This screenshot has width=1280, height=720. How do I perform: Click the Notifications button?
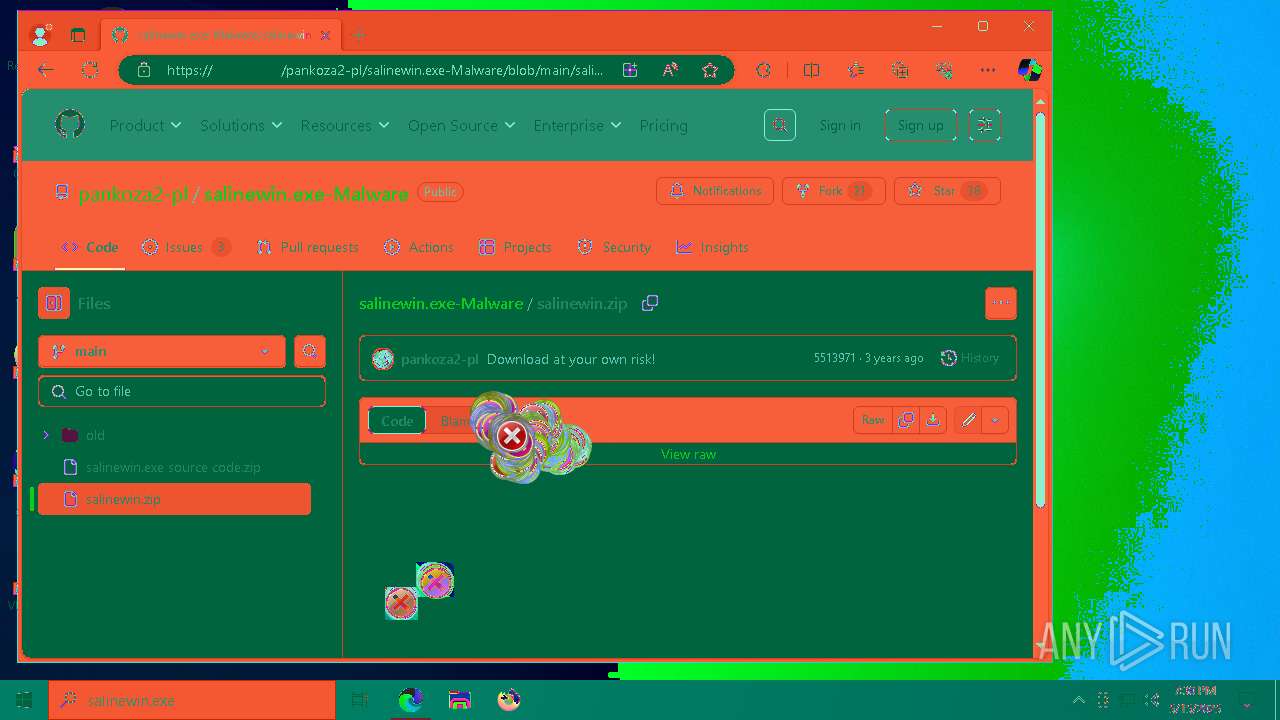(715, 191)
